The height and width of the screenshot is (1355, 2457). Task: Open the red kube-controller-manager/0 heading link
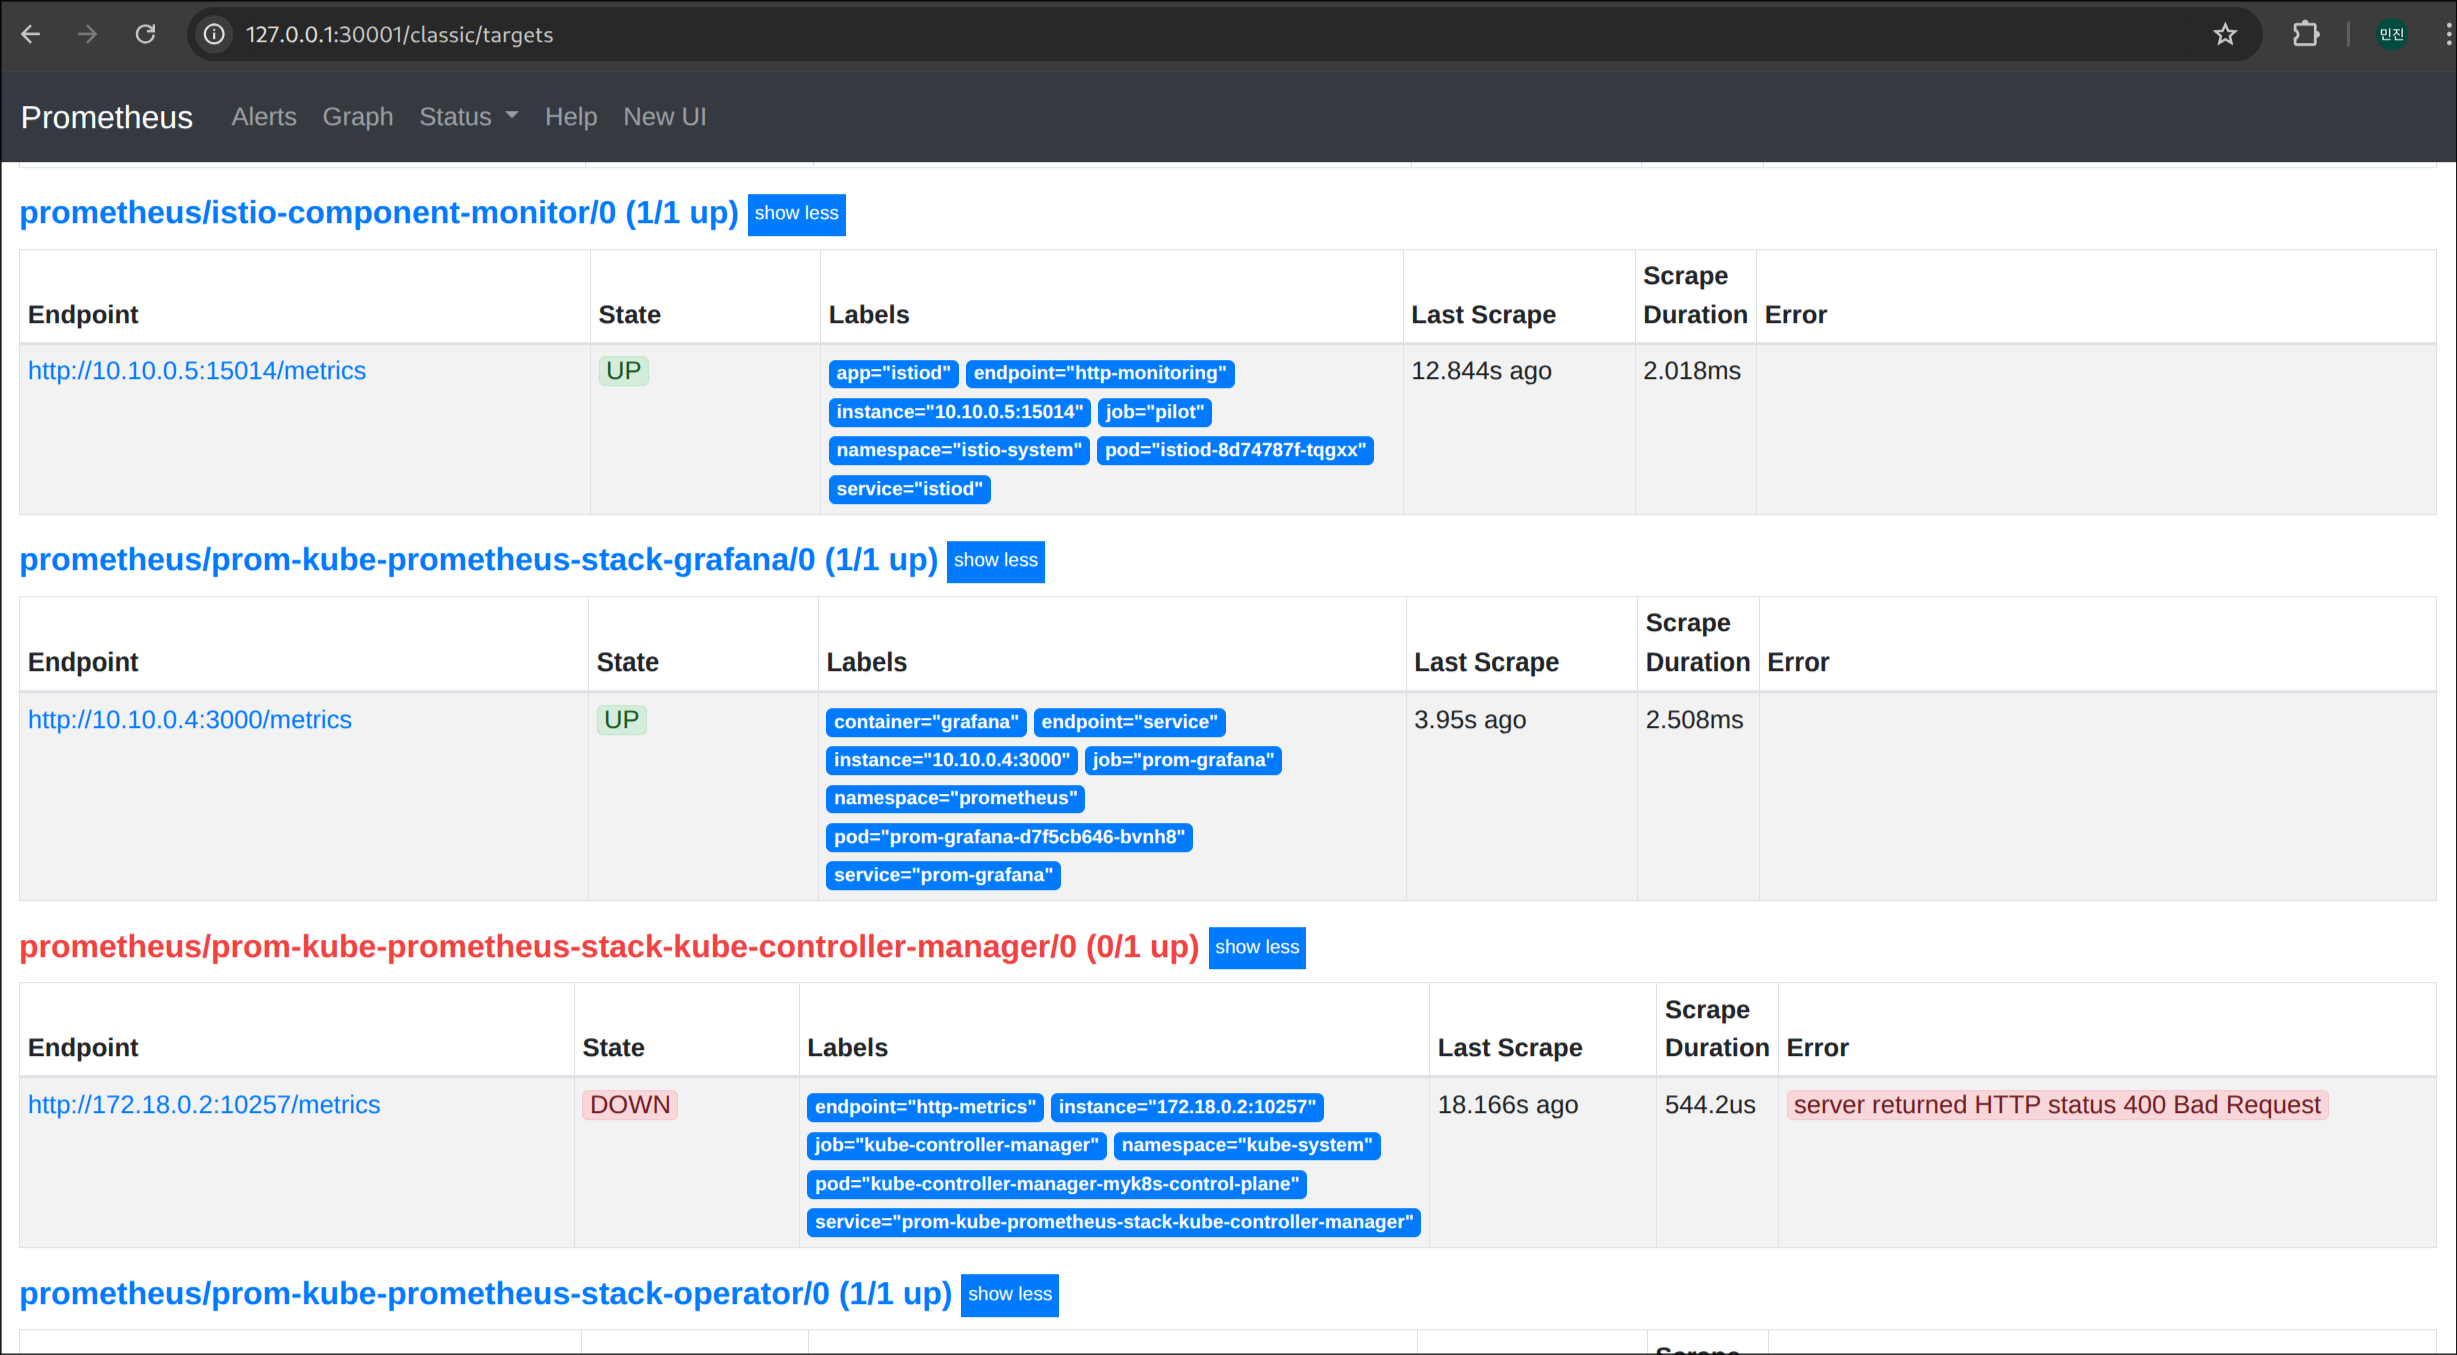point(609,947)
